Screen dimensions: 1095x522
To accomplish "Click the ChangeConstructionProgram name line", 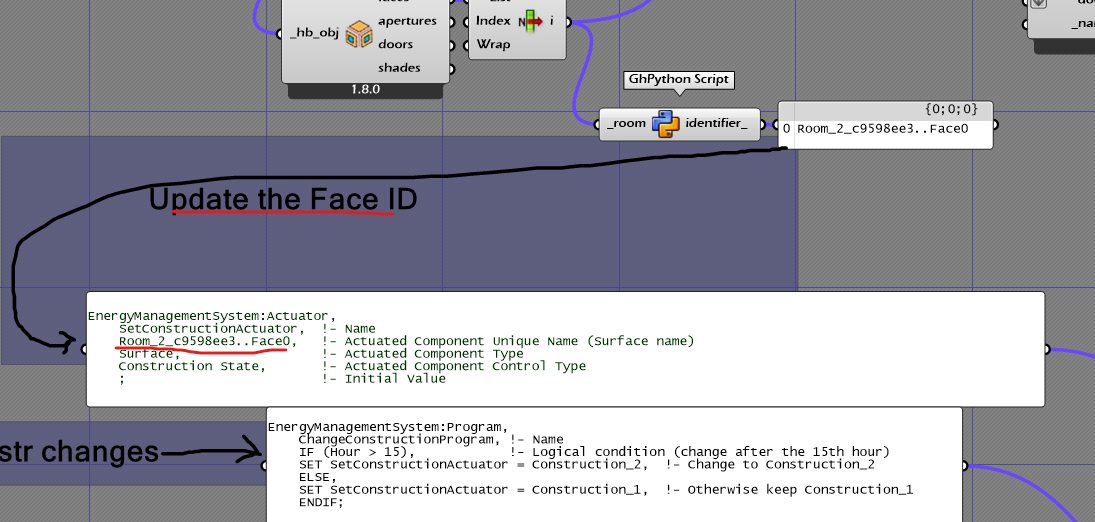I will point(431,440).
